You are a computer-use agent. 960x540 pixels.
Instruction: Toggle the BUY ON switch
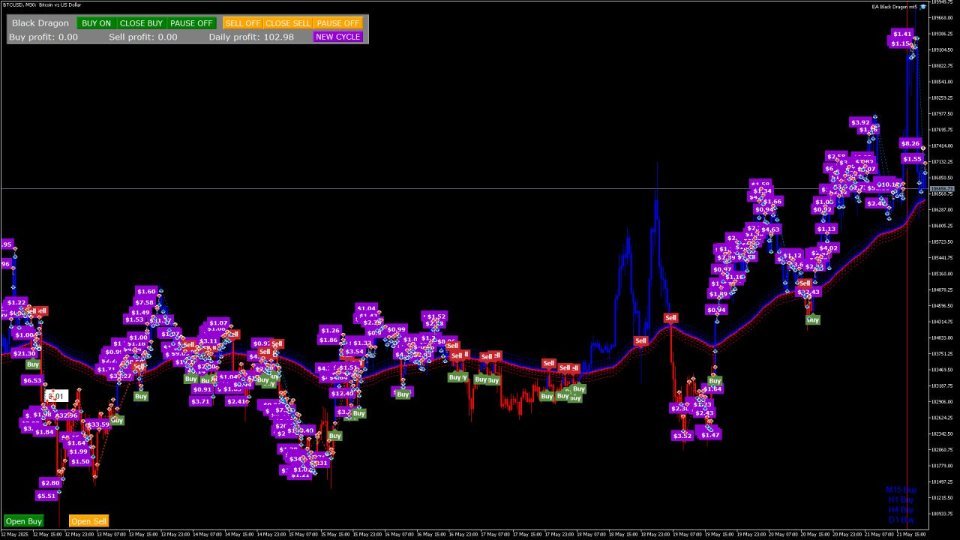[96, 23]
